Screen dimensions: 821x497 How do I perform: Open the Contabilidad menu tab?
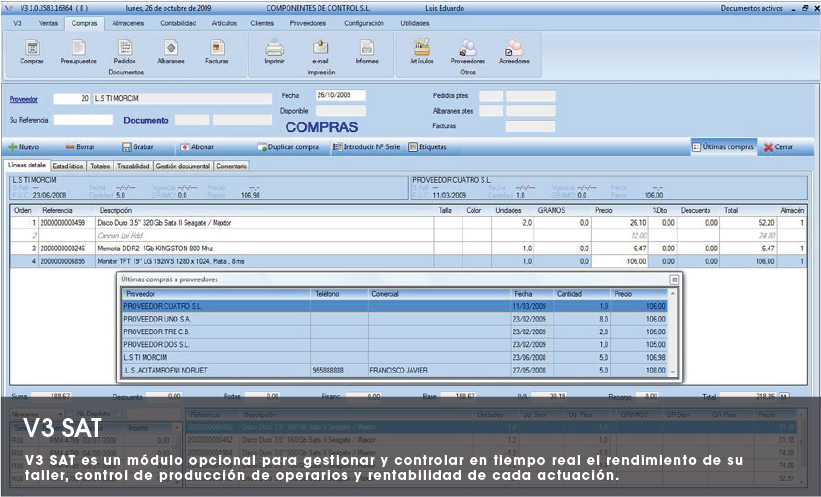tap(178, 21)
